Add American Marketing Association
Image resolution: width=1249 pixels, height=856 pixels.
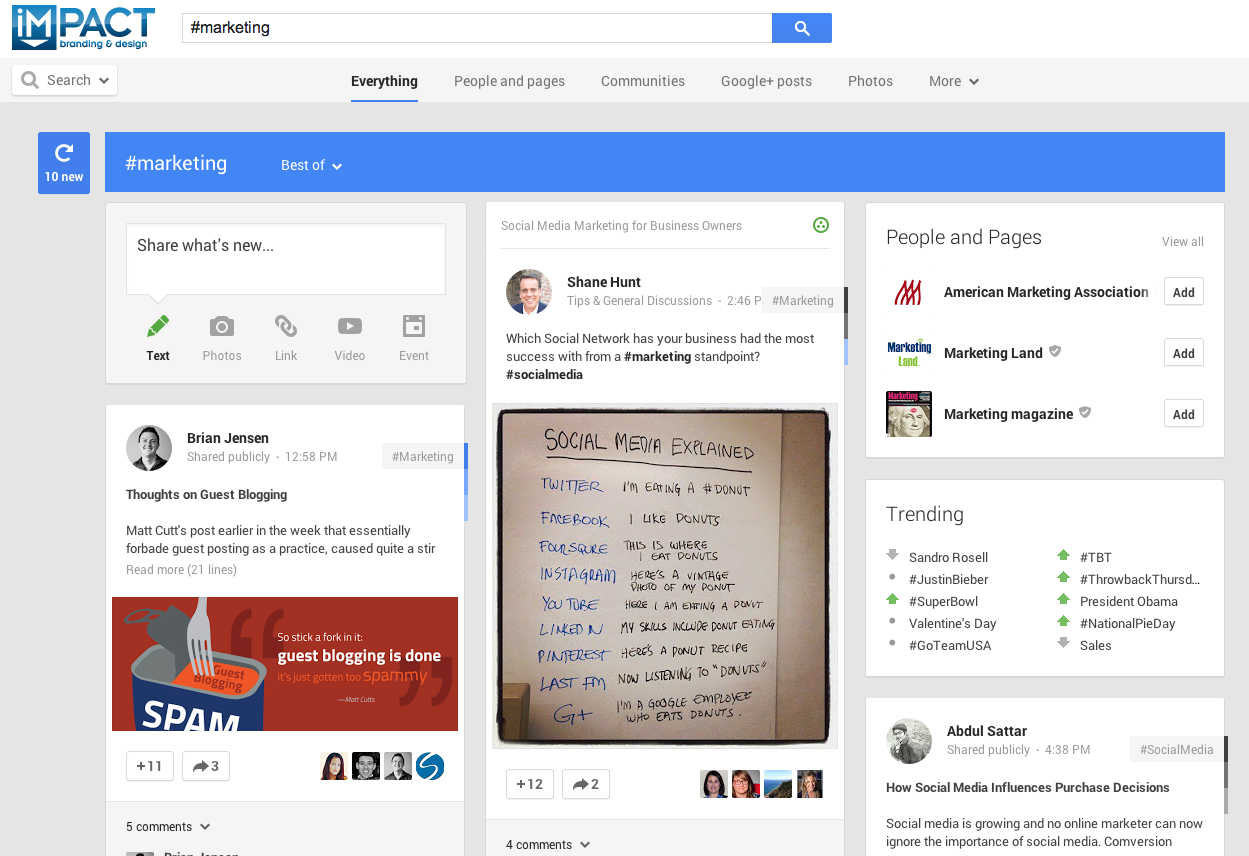tap(1184, 292)
